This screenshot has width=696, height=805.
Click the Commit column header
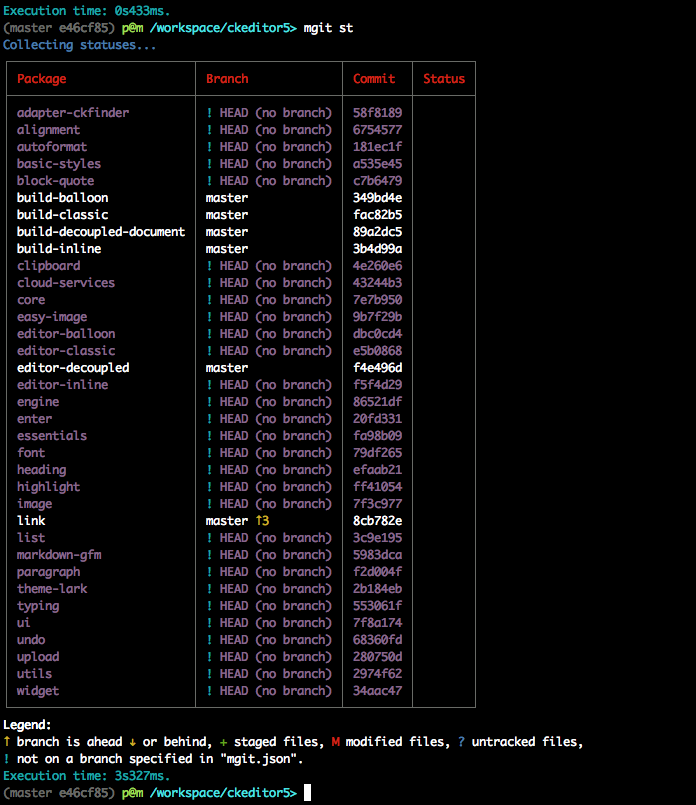coord(374,79)
